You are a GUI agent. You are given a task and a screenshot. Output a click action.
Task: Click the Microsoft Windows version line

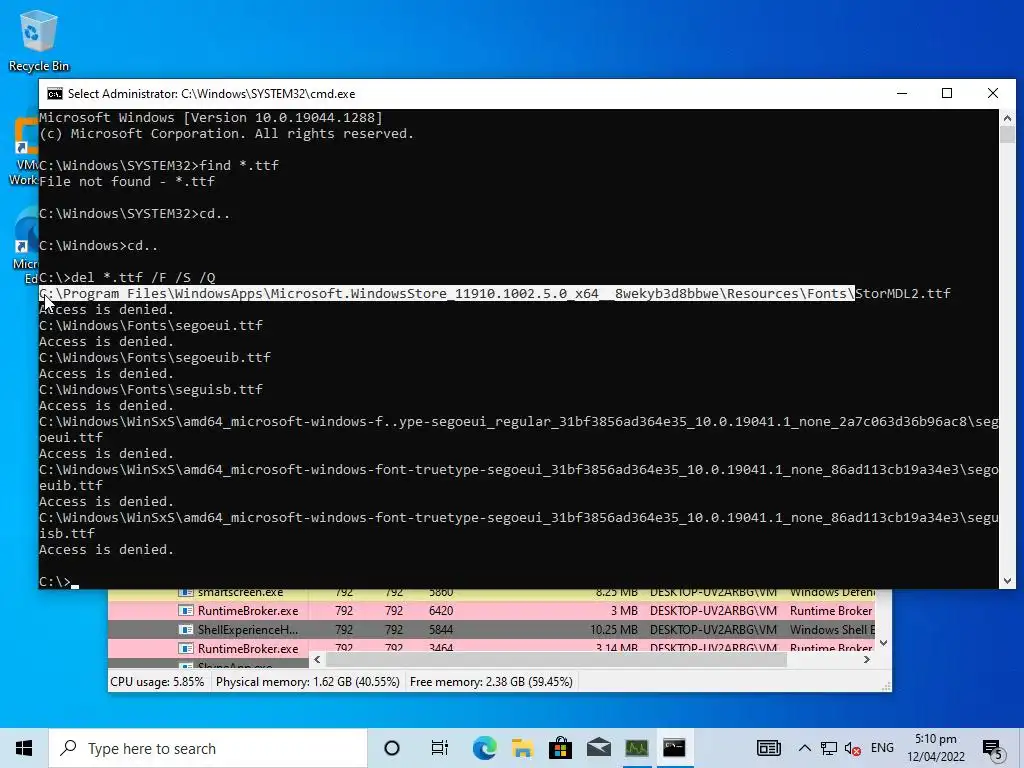click(x=211, y=118)
